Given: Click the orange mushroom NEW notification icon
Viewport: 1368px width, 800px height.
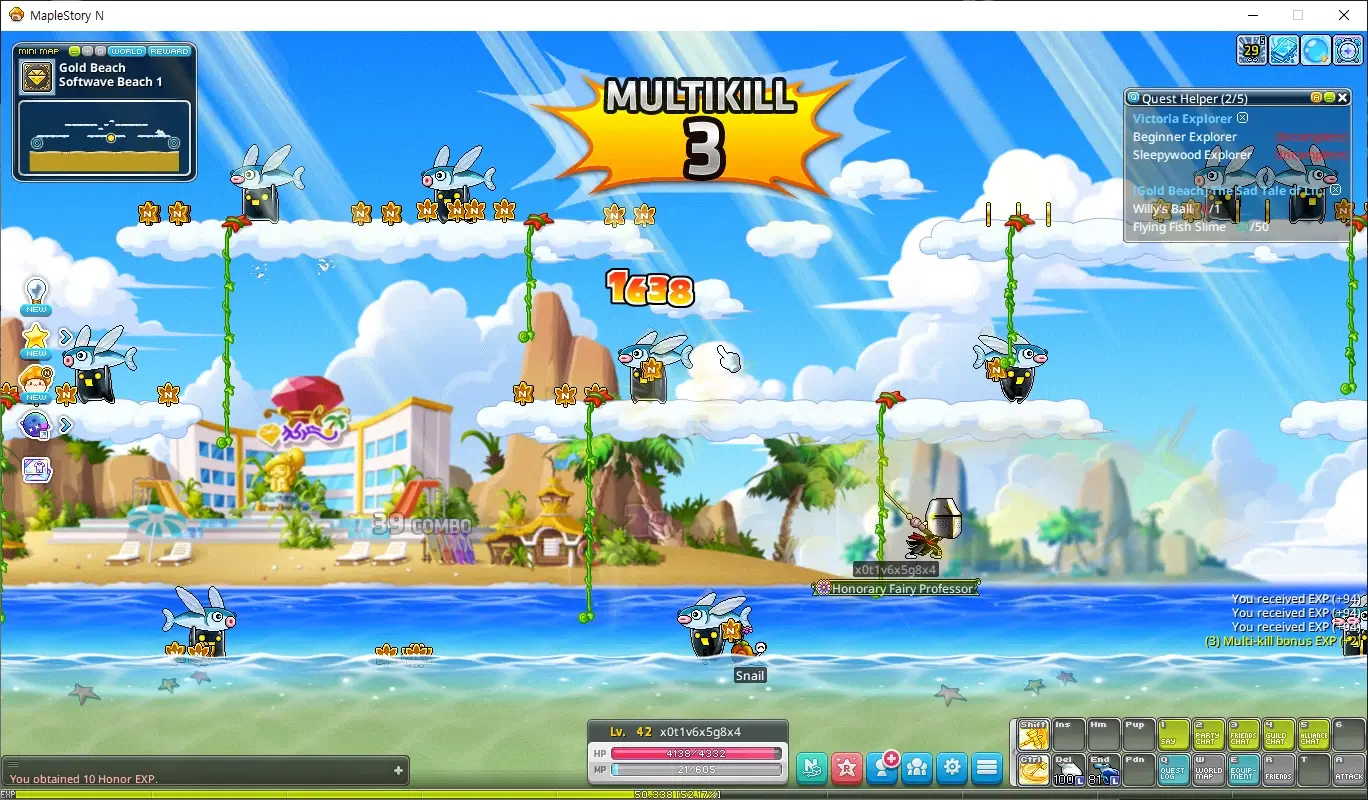Looking at the screenshot, I should coord(36,385).
